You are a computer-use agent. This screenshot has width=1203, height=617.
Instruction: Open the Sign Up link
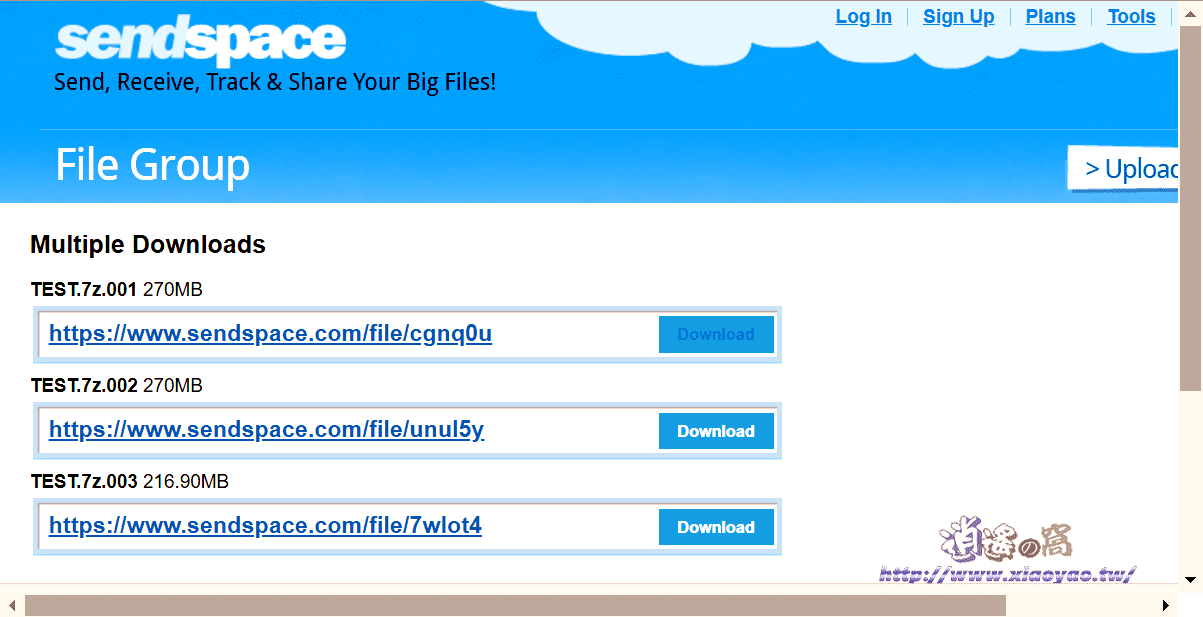(958, 16)
